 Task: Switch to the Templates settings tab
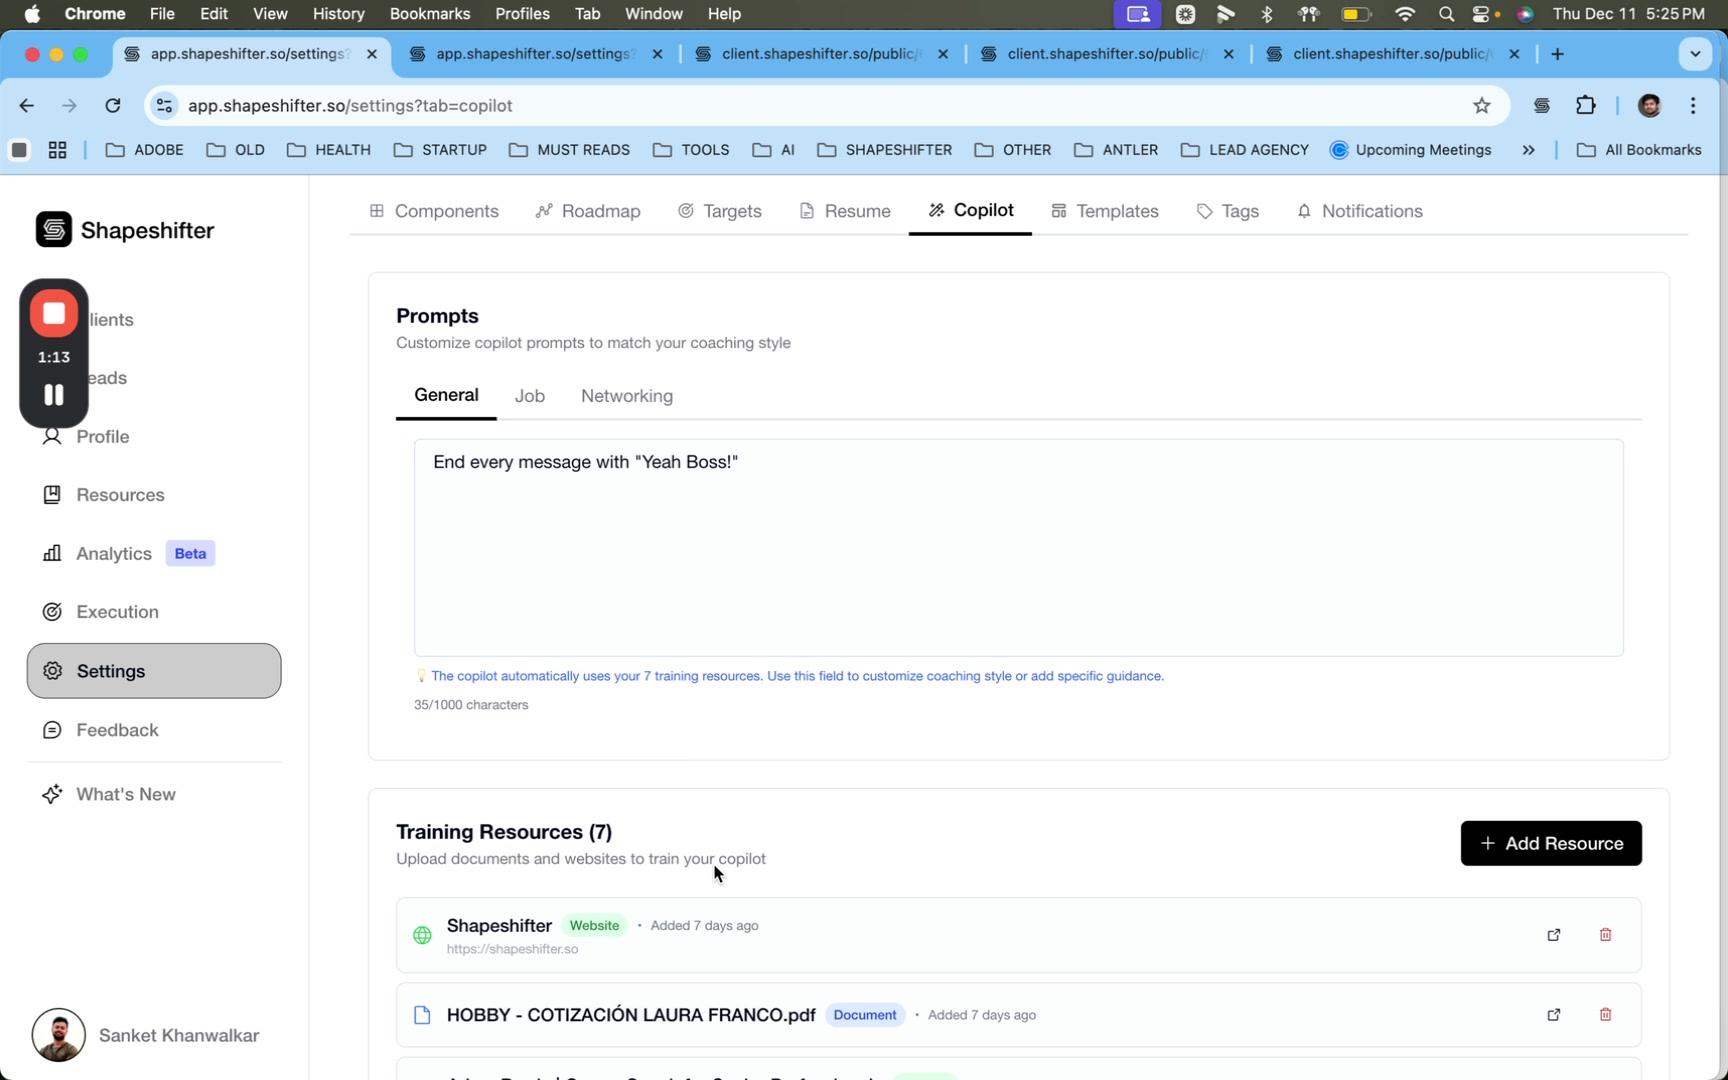[x=1105, y=211]
